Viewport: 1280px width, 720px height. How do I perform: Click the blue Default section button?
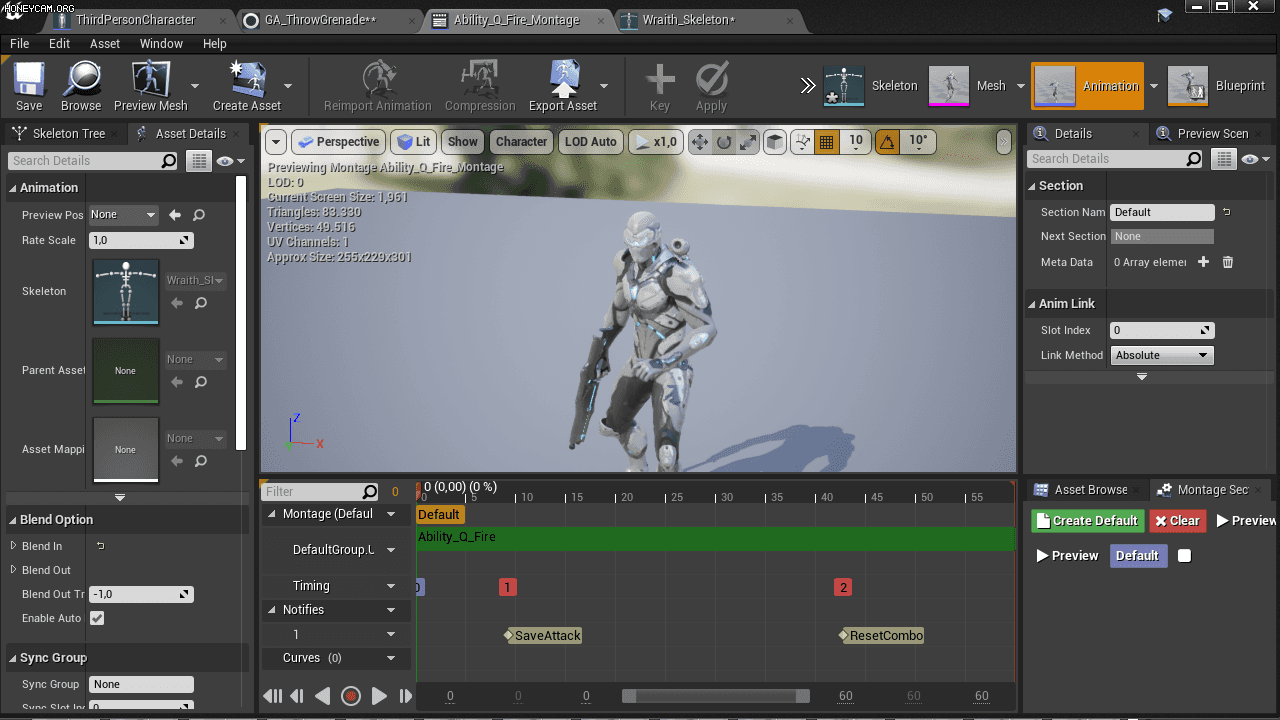click(1137, 556)
